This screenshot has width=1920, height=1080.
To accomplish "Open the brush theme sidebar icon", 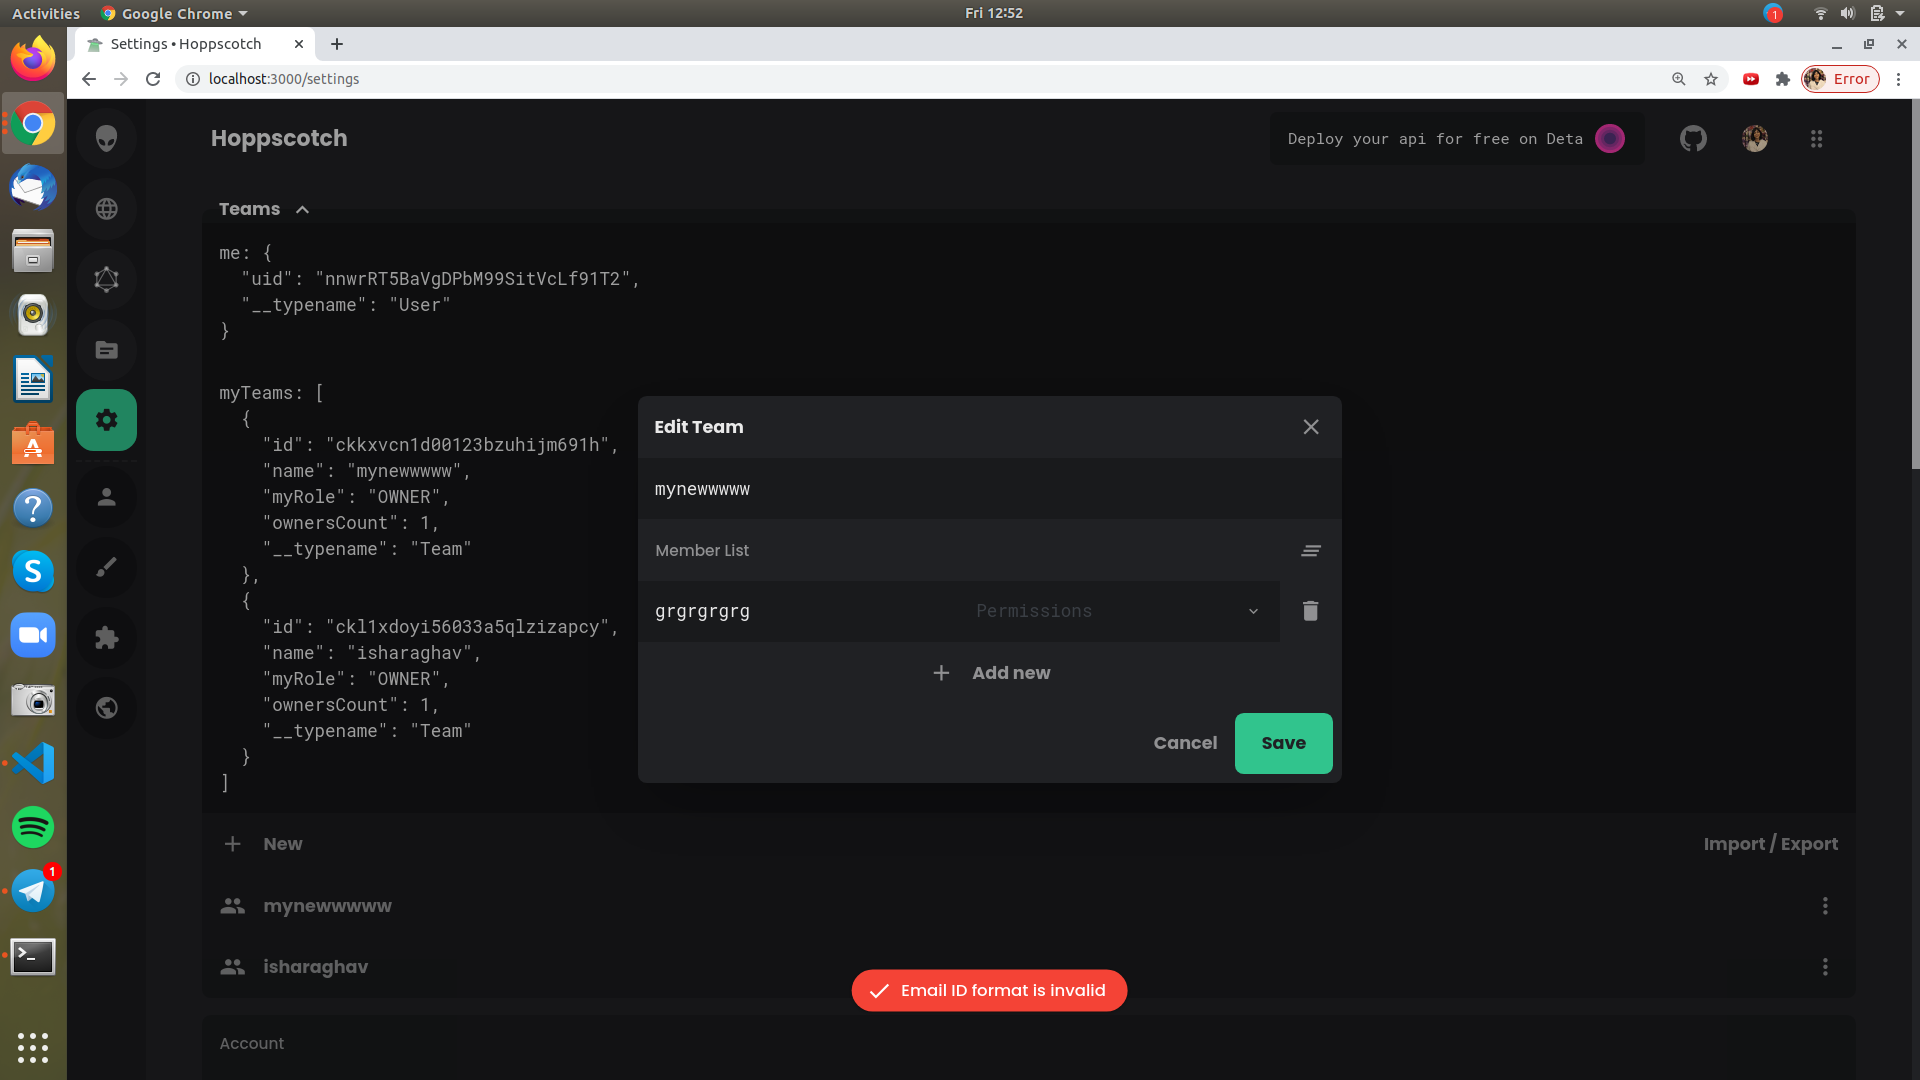I will click(x=106, y=568).
